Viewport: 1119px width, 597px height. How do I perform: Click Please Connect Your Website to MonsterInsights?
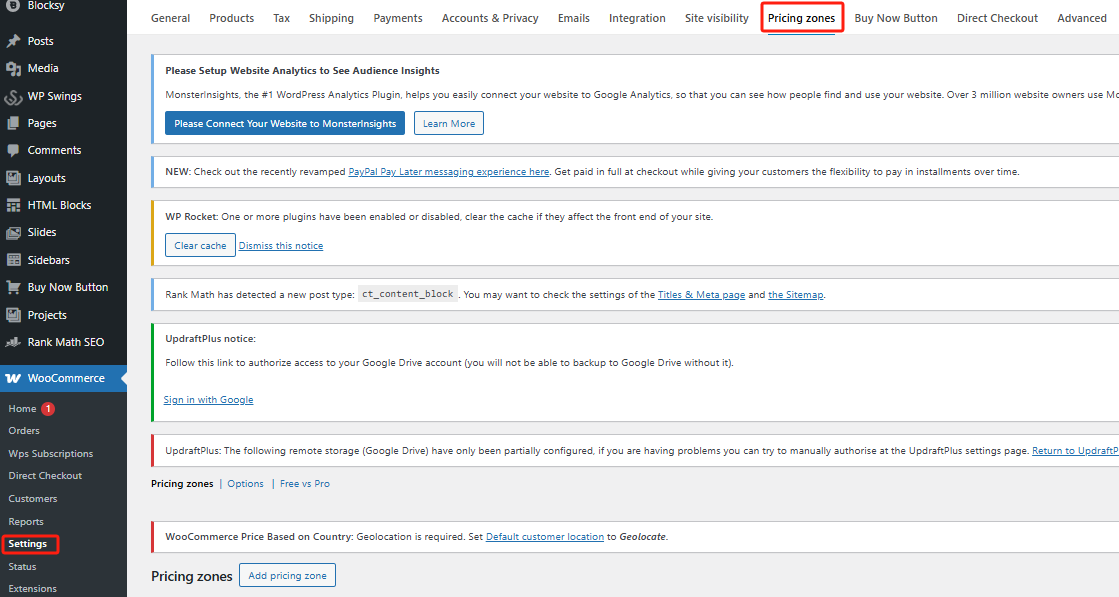coord(285,124)
